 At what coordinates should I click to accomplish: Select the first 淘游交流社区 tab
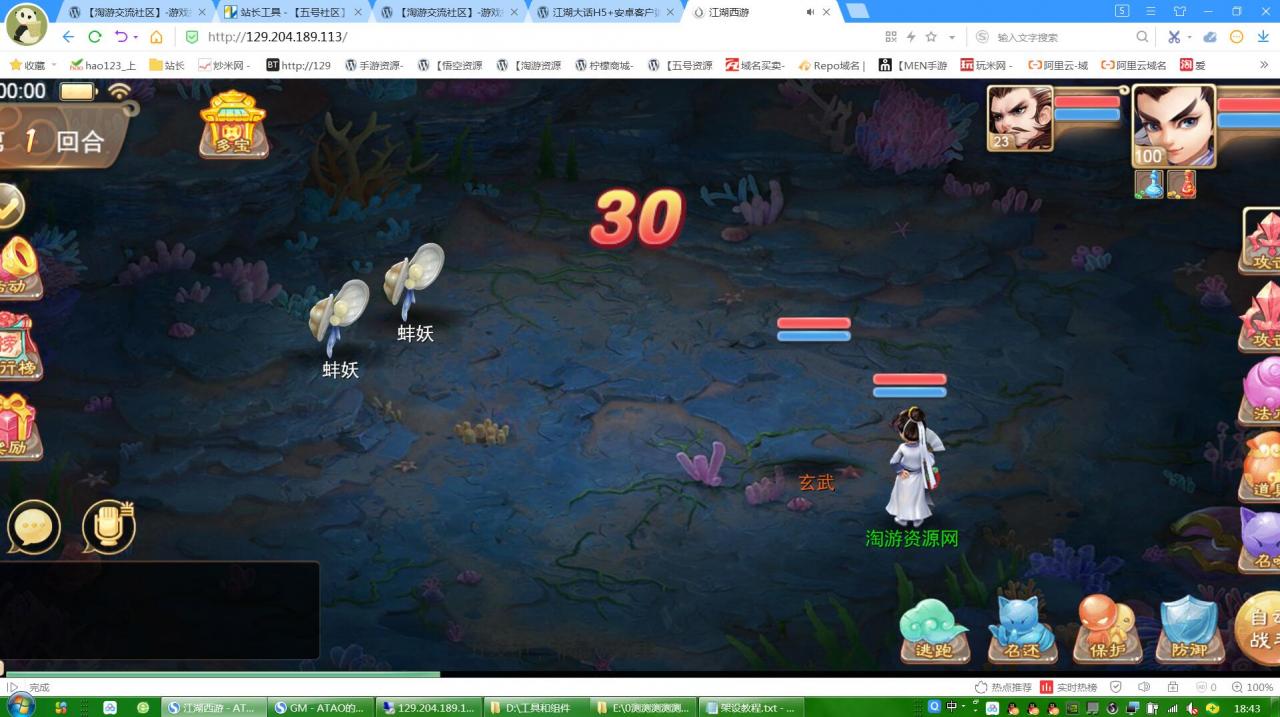coord(137,12)
